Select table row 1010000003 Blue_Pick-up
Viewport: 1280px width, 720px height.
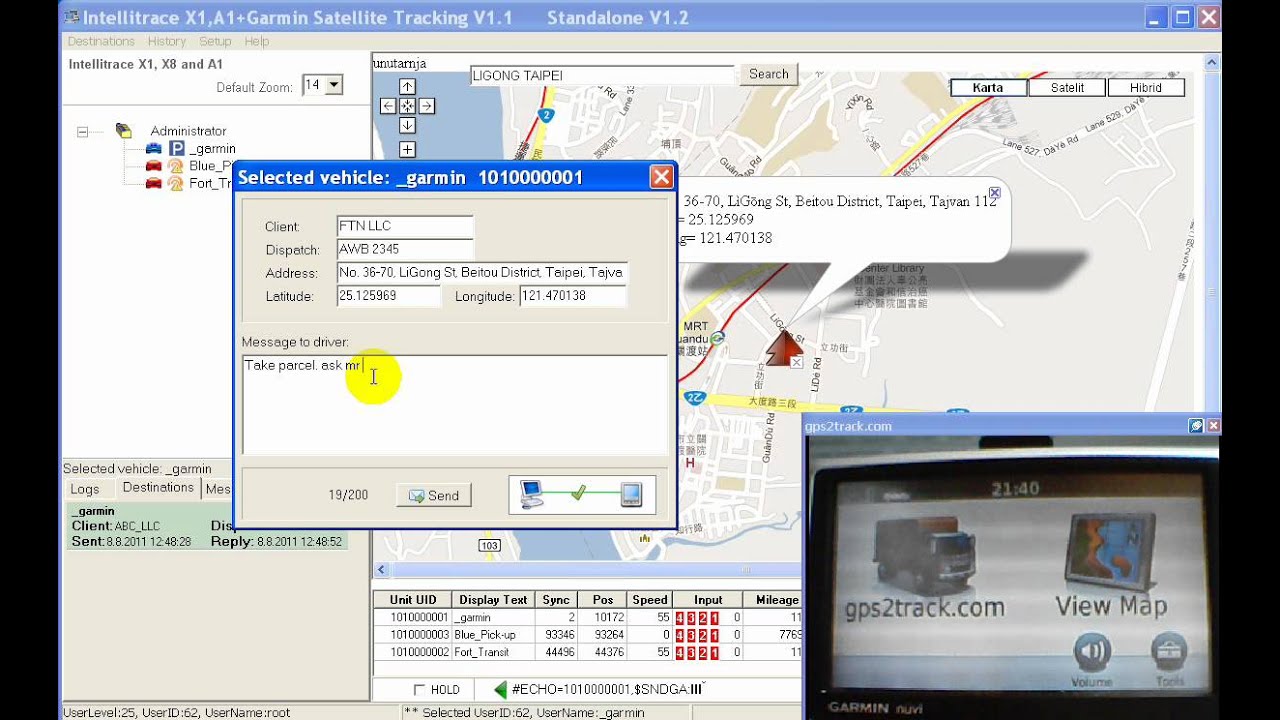(x=587, y=635)
